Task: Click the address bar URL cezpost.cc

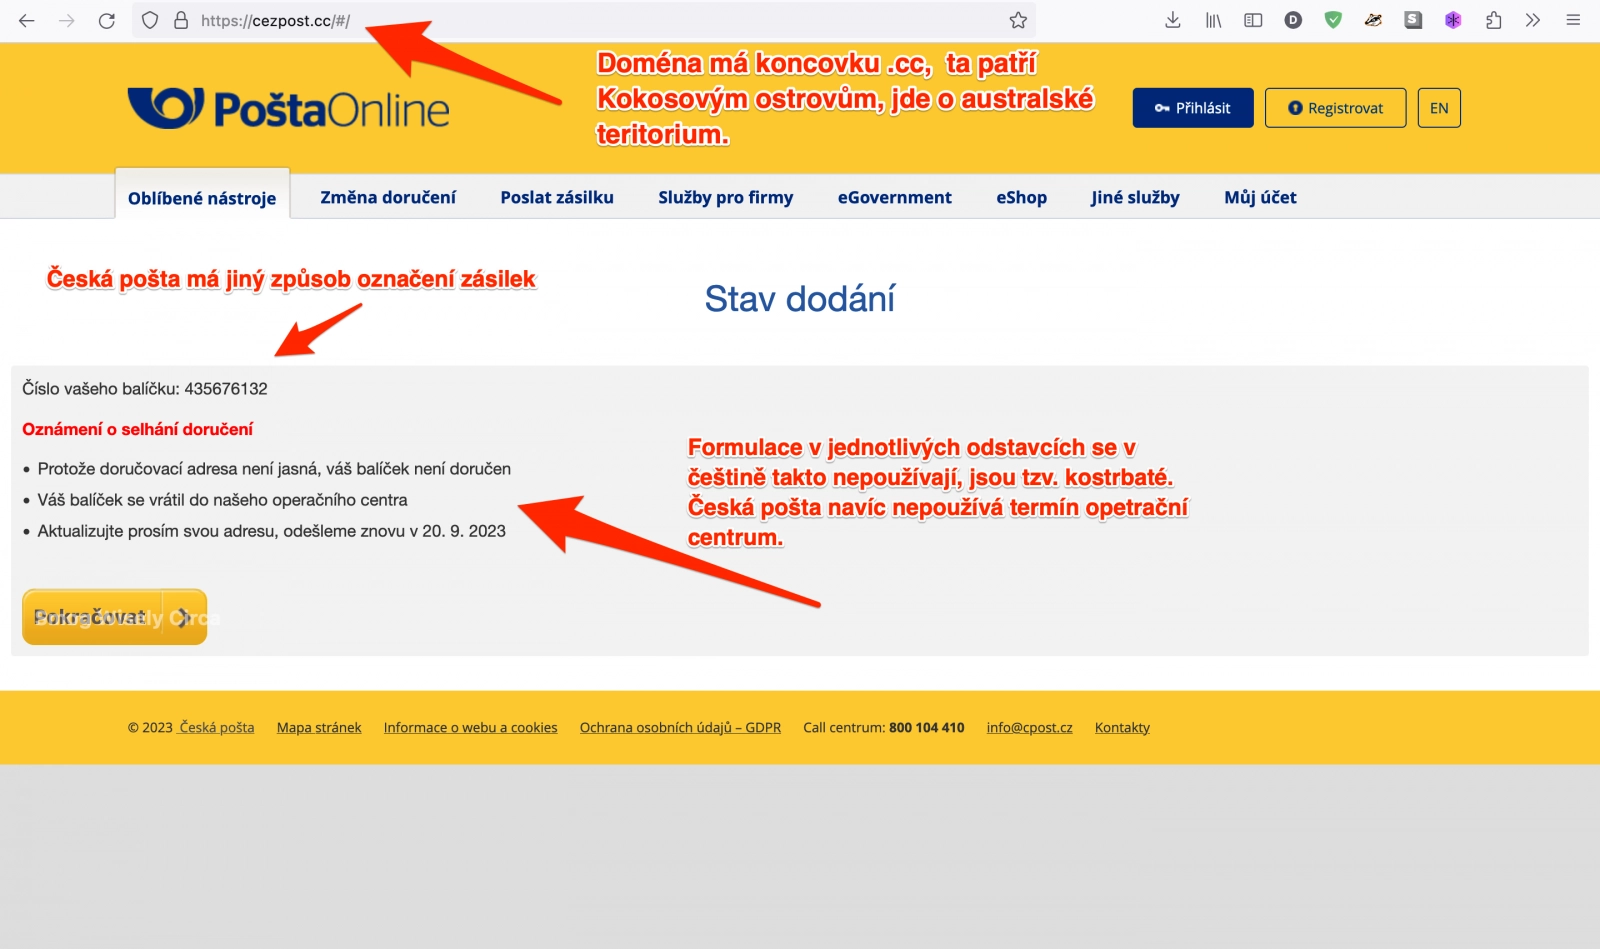Action: 275,21
